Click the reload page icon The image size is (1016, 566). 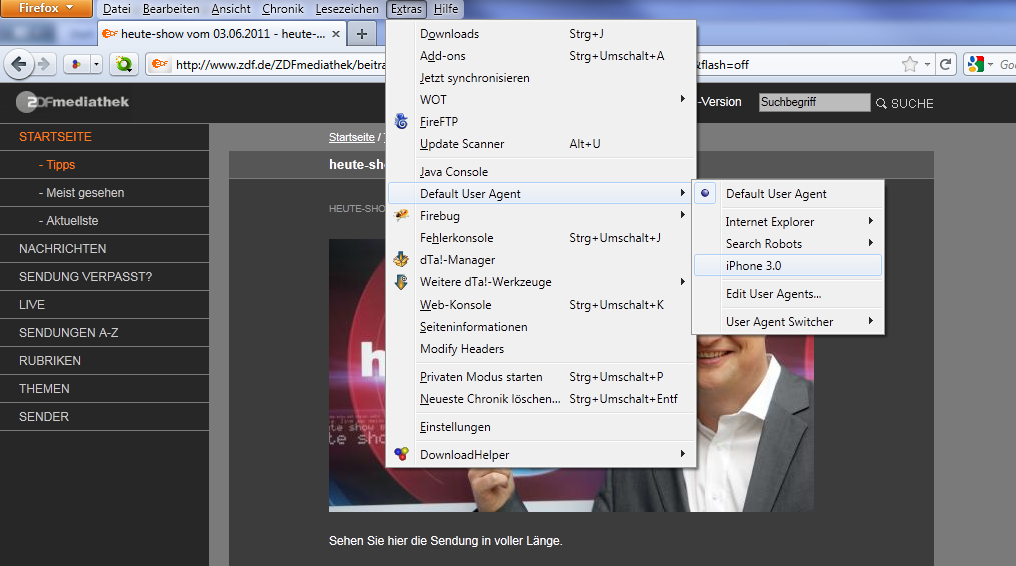945,64
